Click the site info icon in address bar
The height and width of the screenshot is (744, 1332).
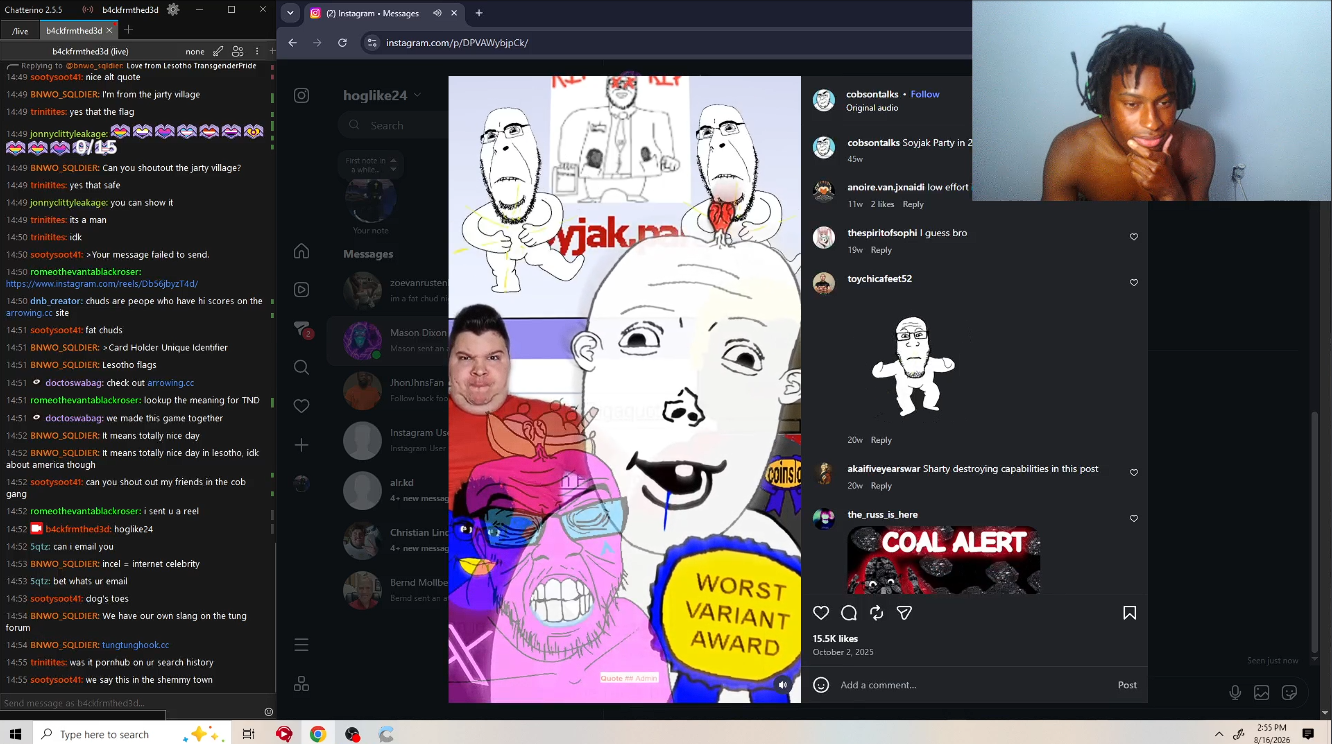click(372, 43)
